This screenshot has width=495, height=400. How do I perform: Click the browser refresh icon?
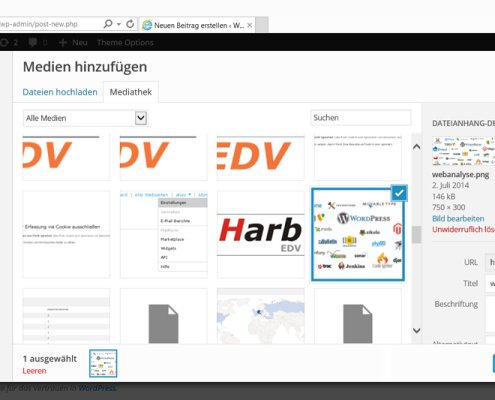coord(130,24)
